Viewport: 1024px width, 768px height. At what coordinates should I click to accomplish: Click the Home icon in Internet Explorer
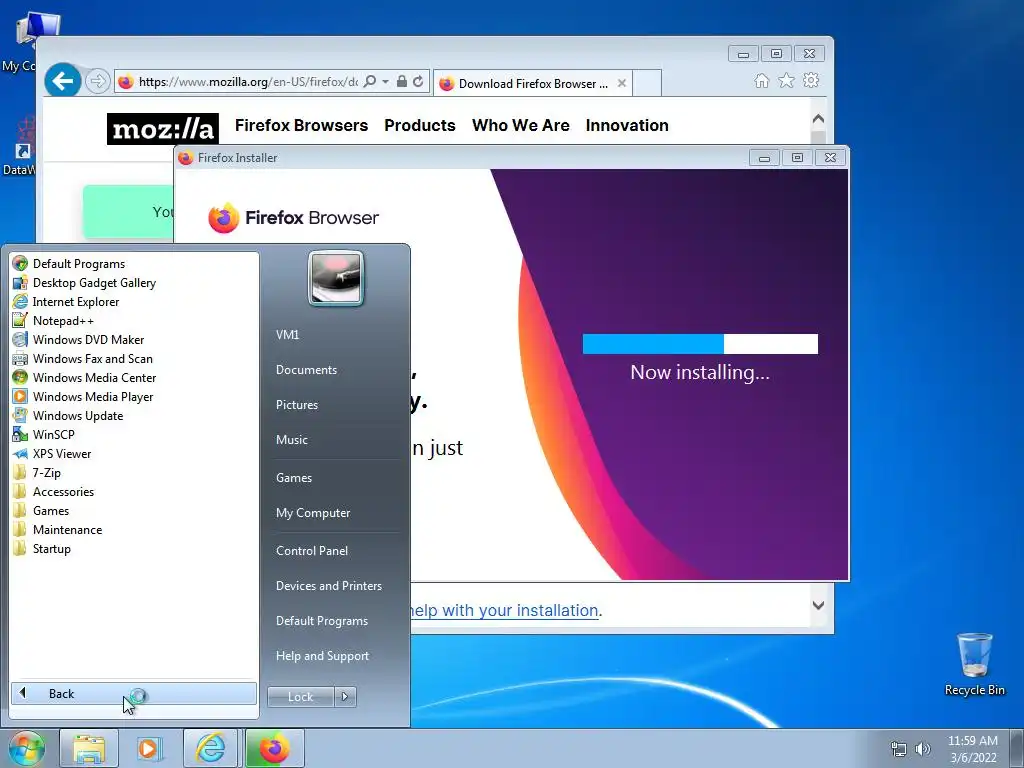pyautogui.click(x=761, y=80)
